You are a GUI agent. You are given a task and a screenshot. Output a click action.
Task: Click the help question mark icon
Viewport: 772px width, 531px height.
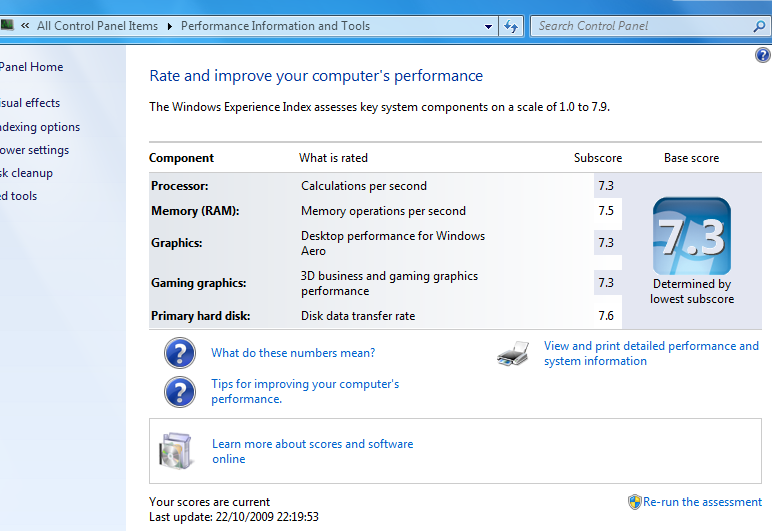763,55
